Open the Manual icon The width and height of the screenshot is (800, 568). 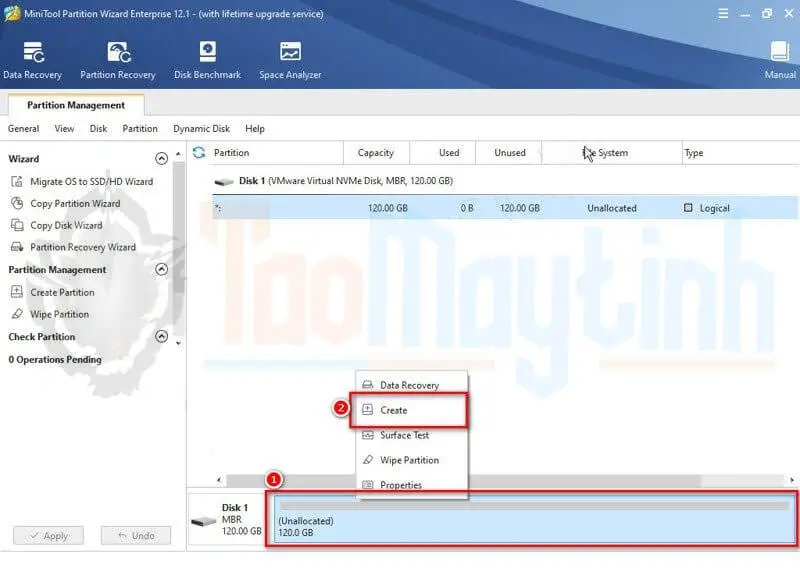pos(780,60)
